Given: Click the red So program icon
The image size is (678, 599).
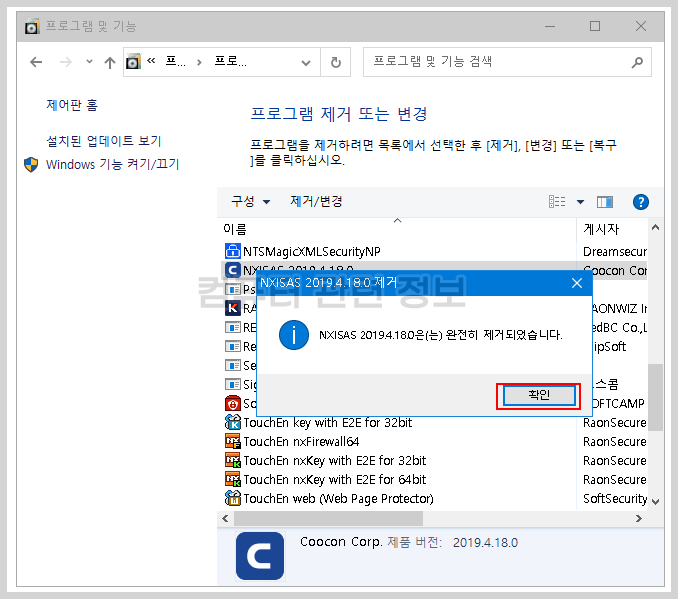Looking at the screenshot, I should click(233, 404).
